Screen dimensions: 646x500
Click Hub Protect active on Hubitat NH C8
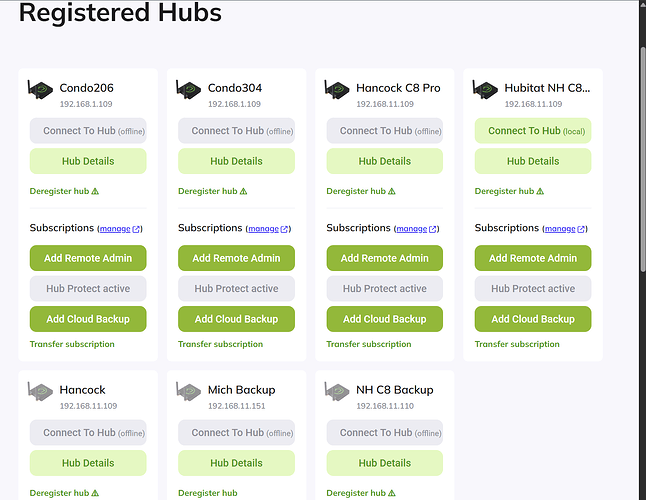pos(532,289)
